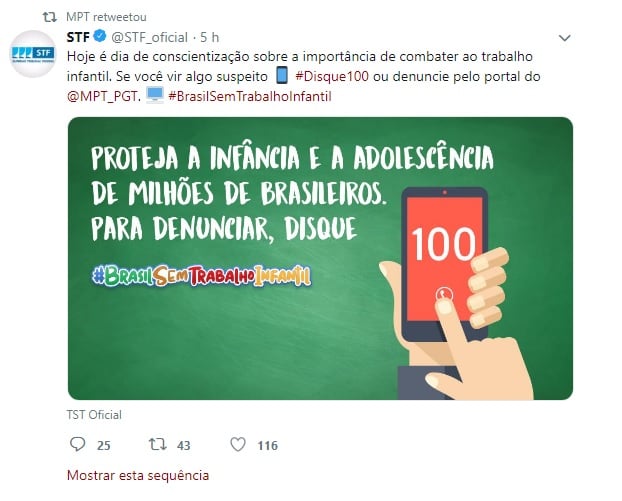This screenshot has width=622, height=501.
Task: Open the @MPT_PGT mention
Action: (x=104, y=96)
